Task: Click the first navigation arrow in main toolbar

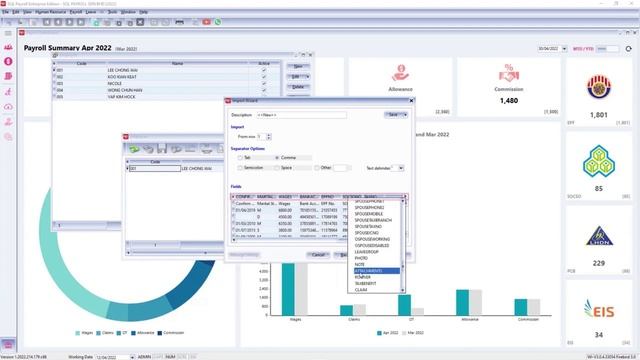Action: pos(47,22)
